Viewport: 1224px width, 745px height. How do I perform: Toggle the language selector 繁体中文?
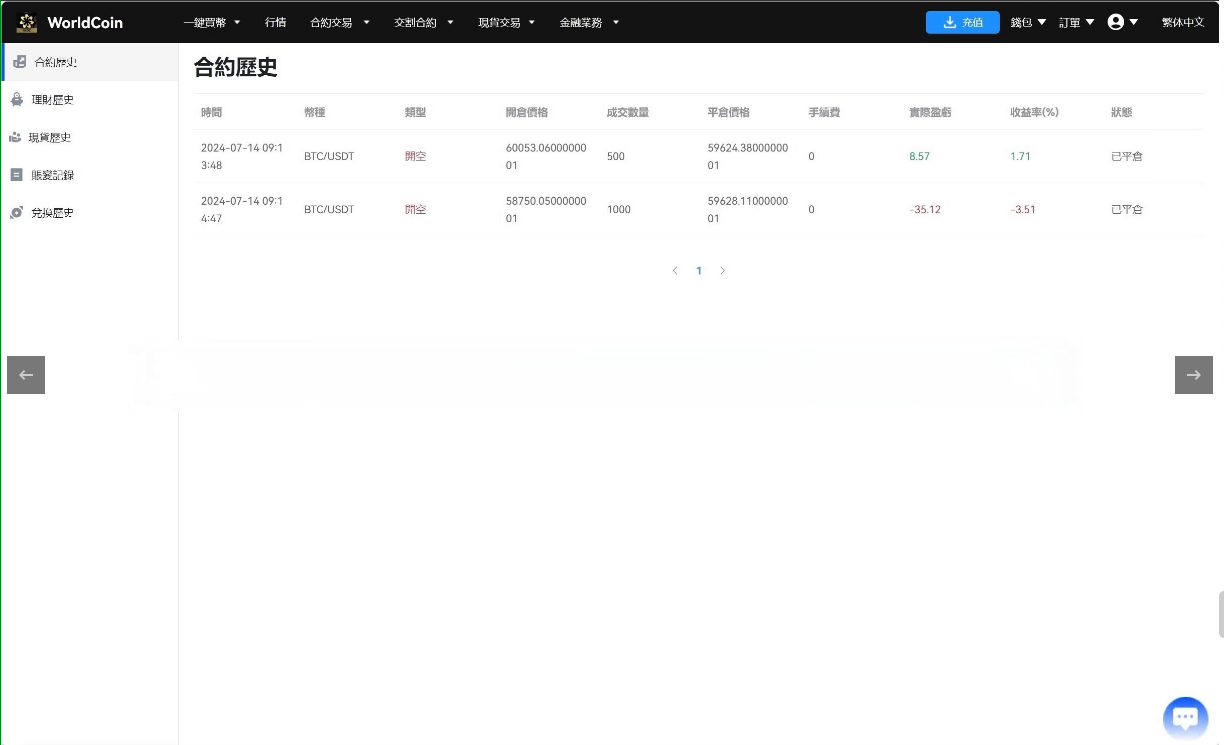coord(1183,21)
